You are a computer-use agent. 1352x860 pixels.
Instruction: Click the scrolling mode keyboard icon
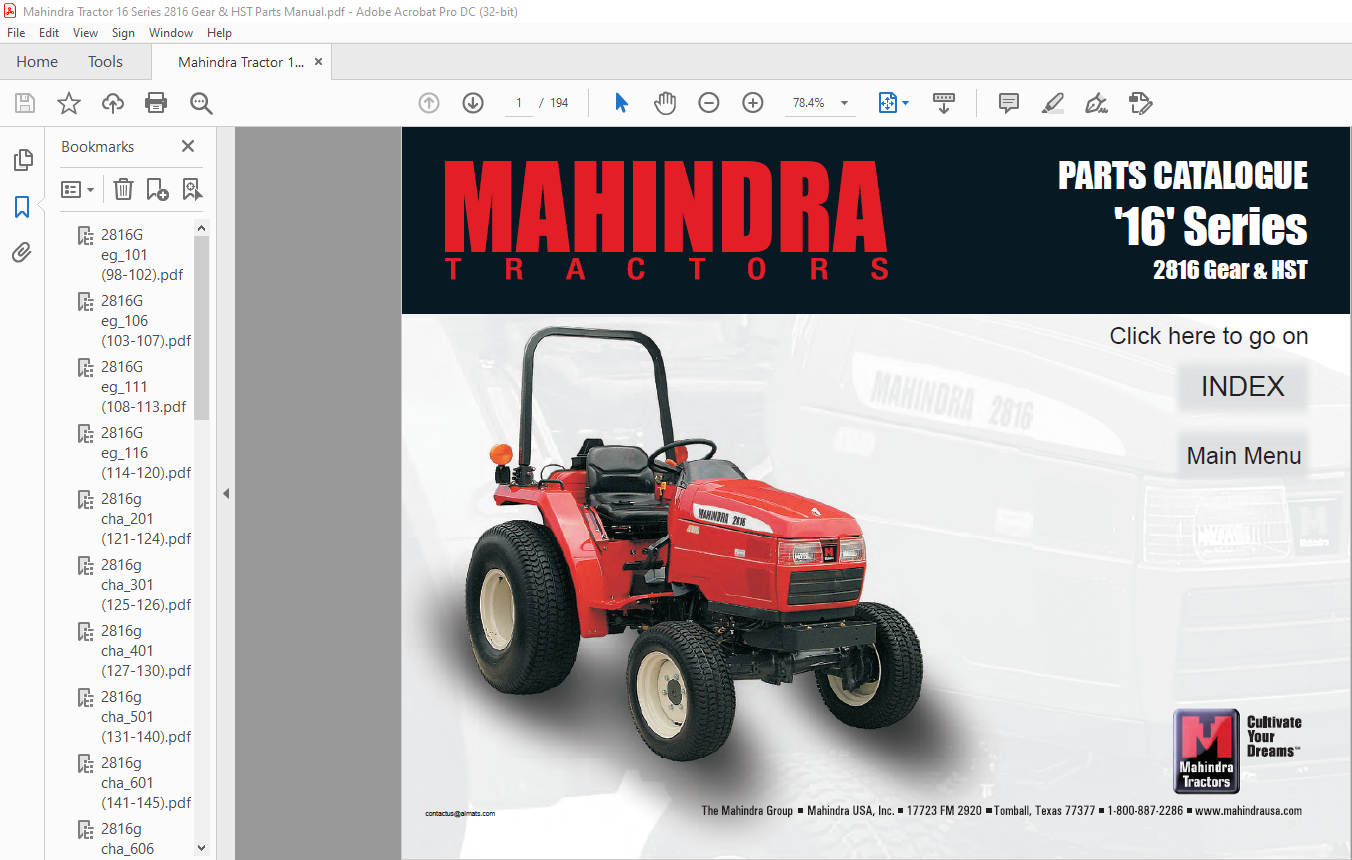943,103
